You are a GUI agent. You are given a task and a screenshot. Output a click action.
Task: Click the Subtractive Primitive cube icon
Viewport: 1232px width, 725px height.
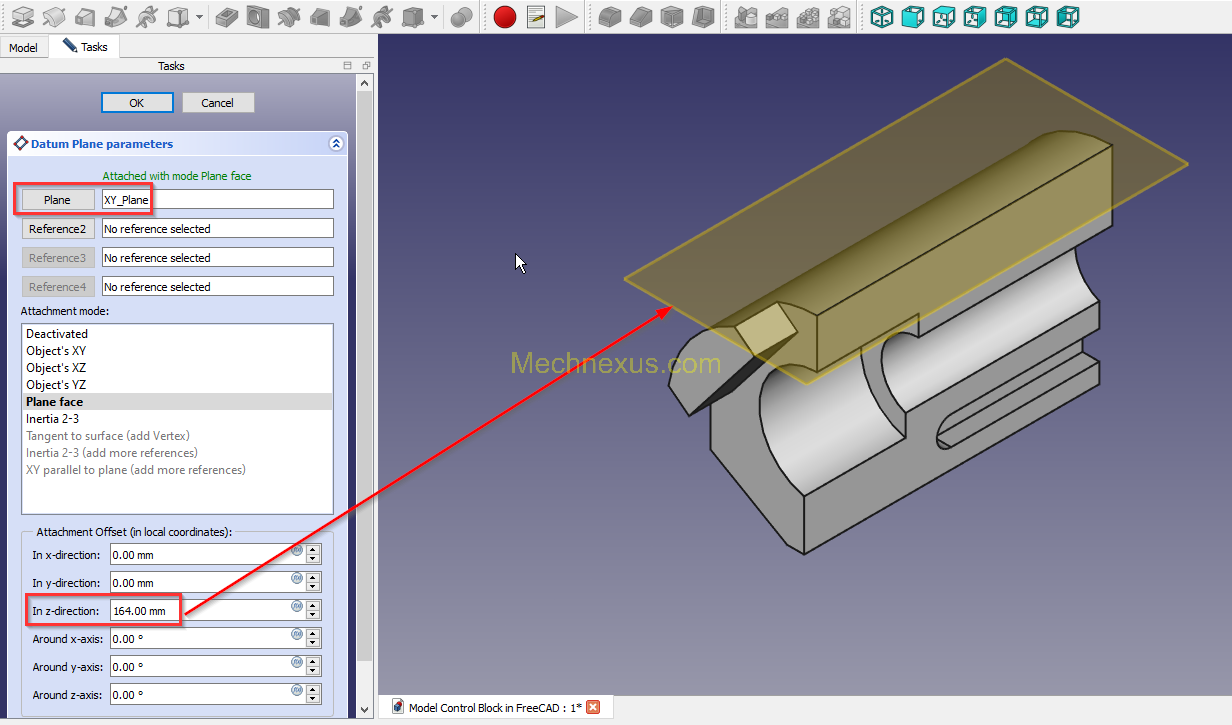412,16
